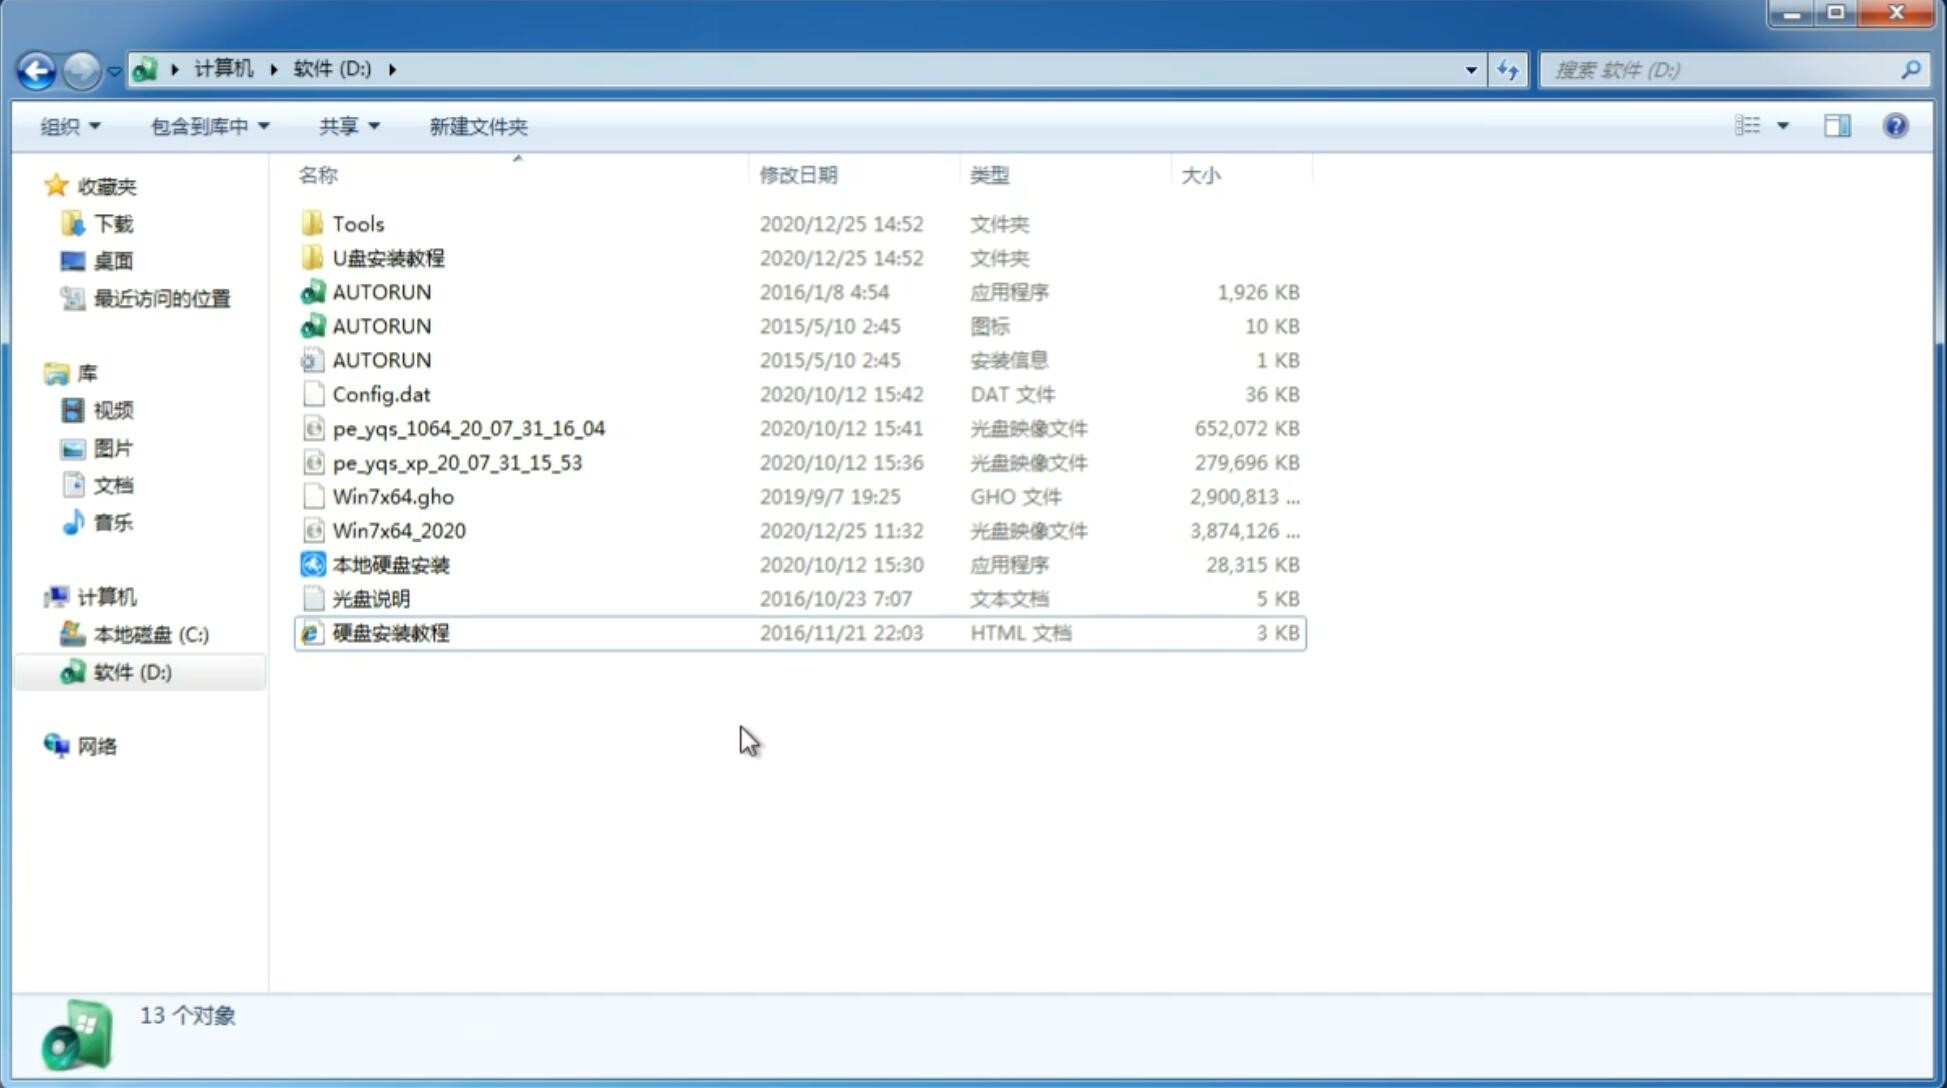This screenshot has height=1088, width=1947.
Task: Open pe_yqs_1064 optical image file
Action: click(468, 428)
